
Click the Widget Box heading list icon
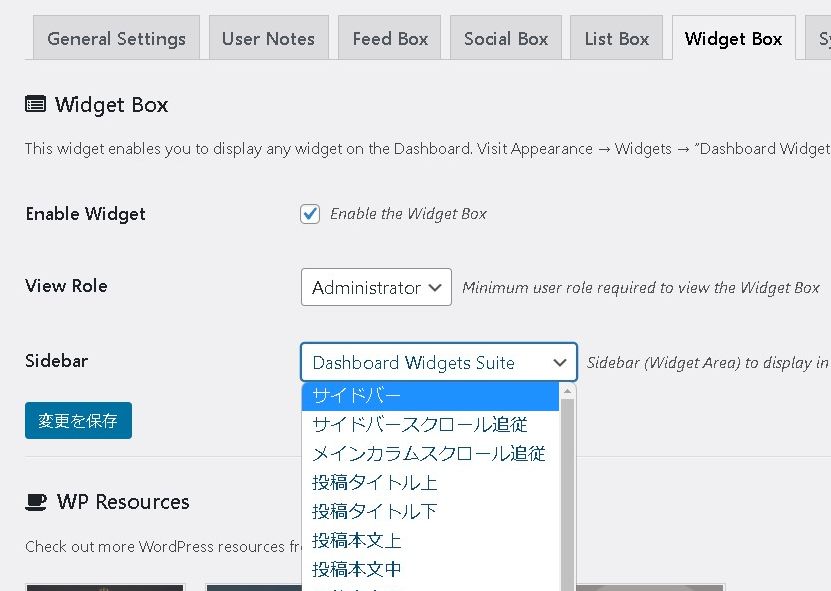35,104
